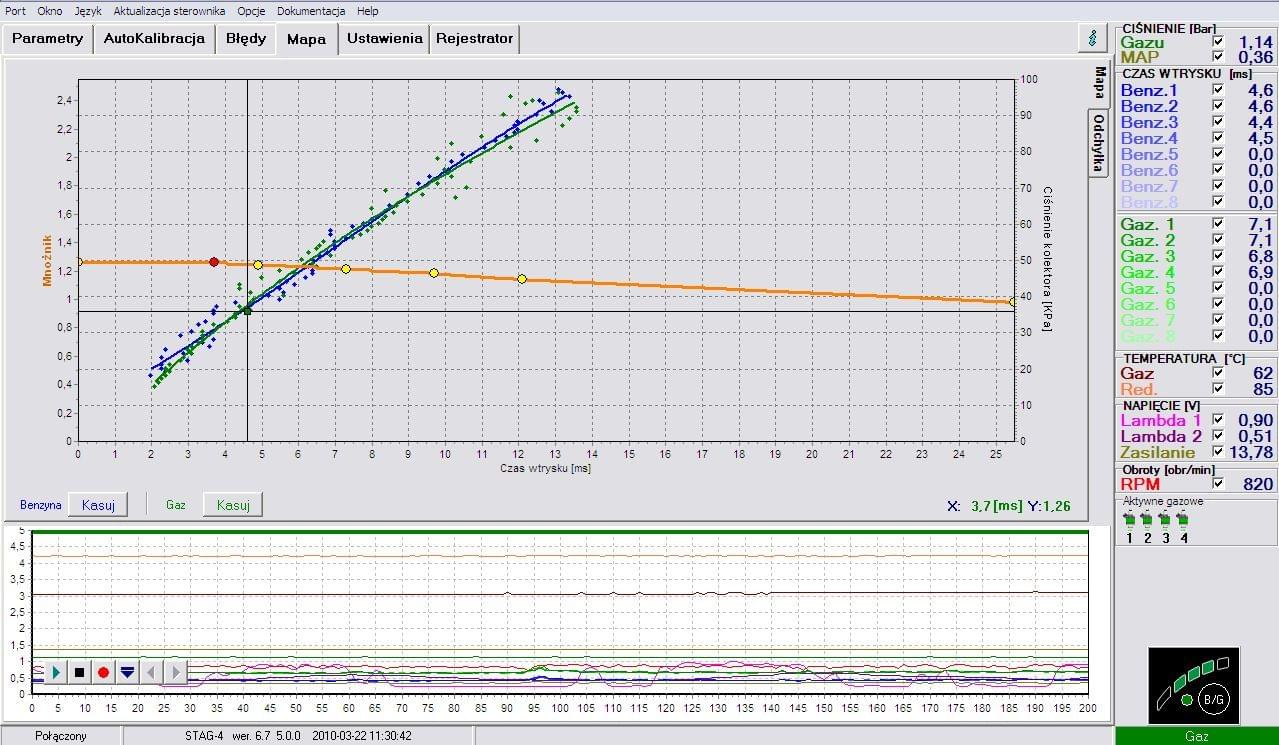
Task: Switch to the AutoKalibracja tab
Action: pyautogui.click(x=154, y=39)
